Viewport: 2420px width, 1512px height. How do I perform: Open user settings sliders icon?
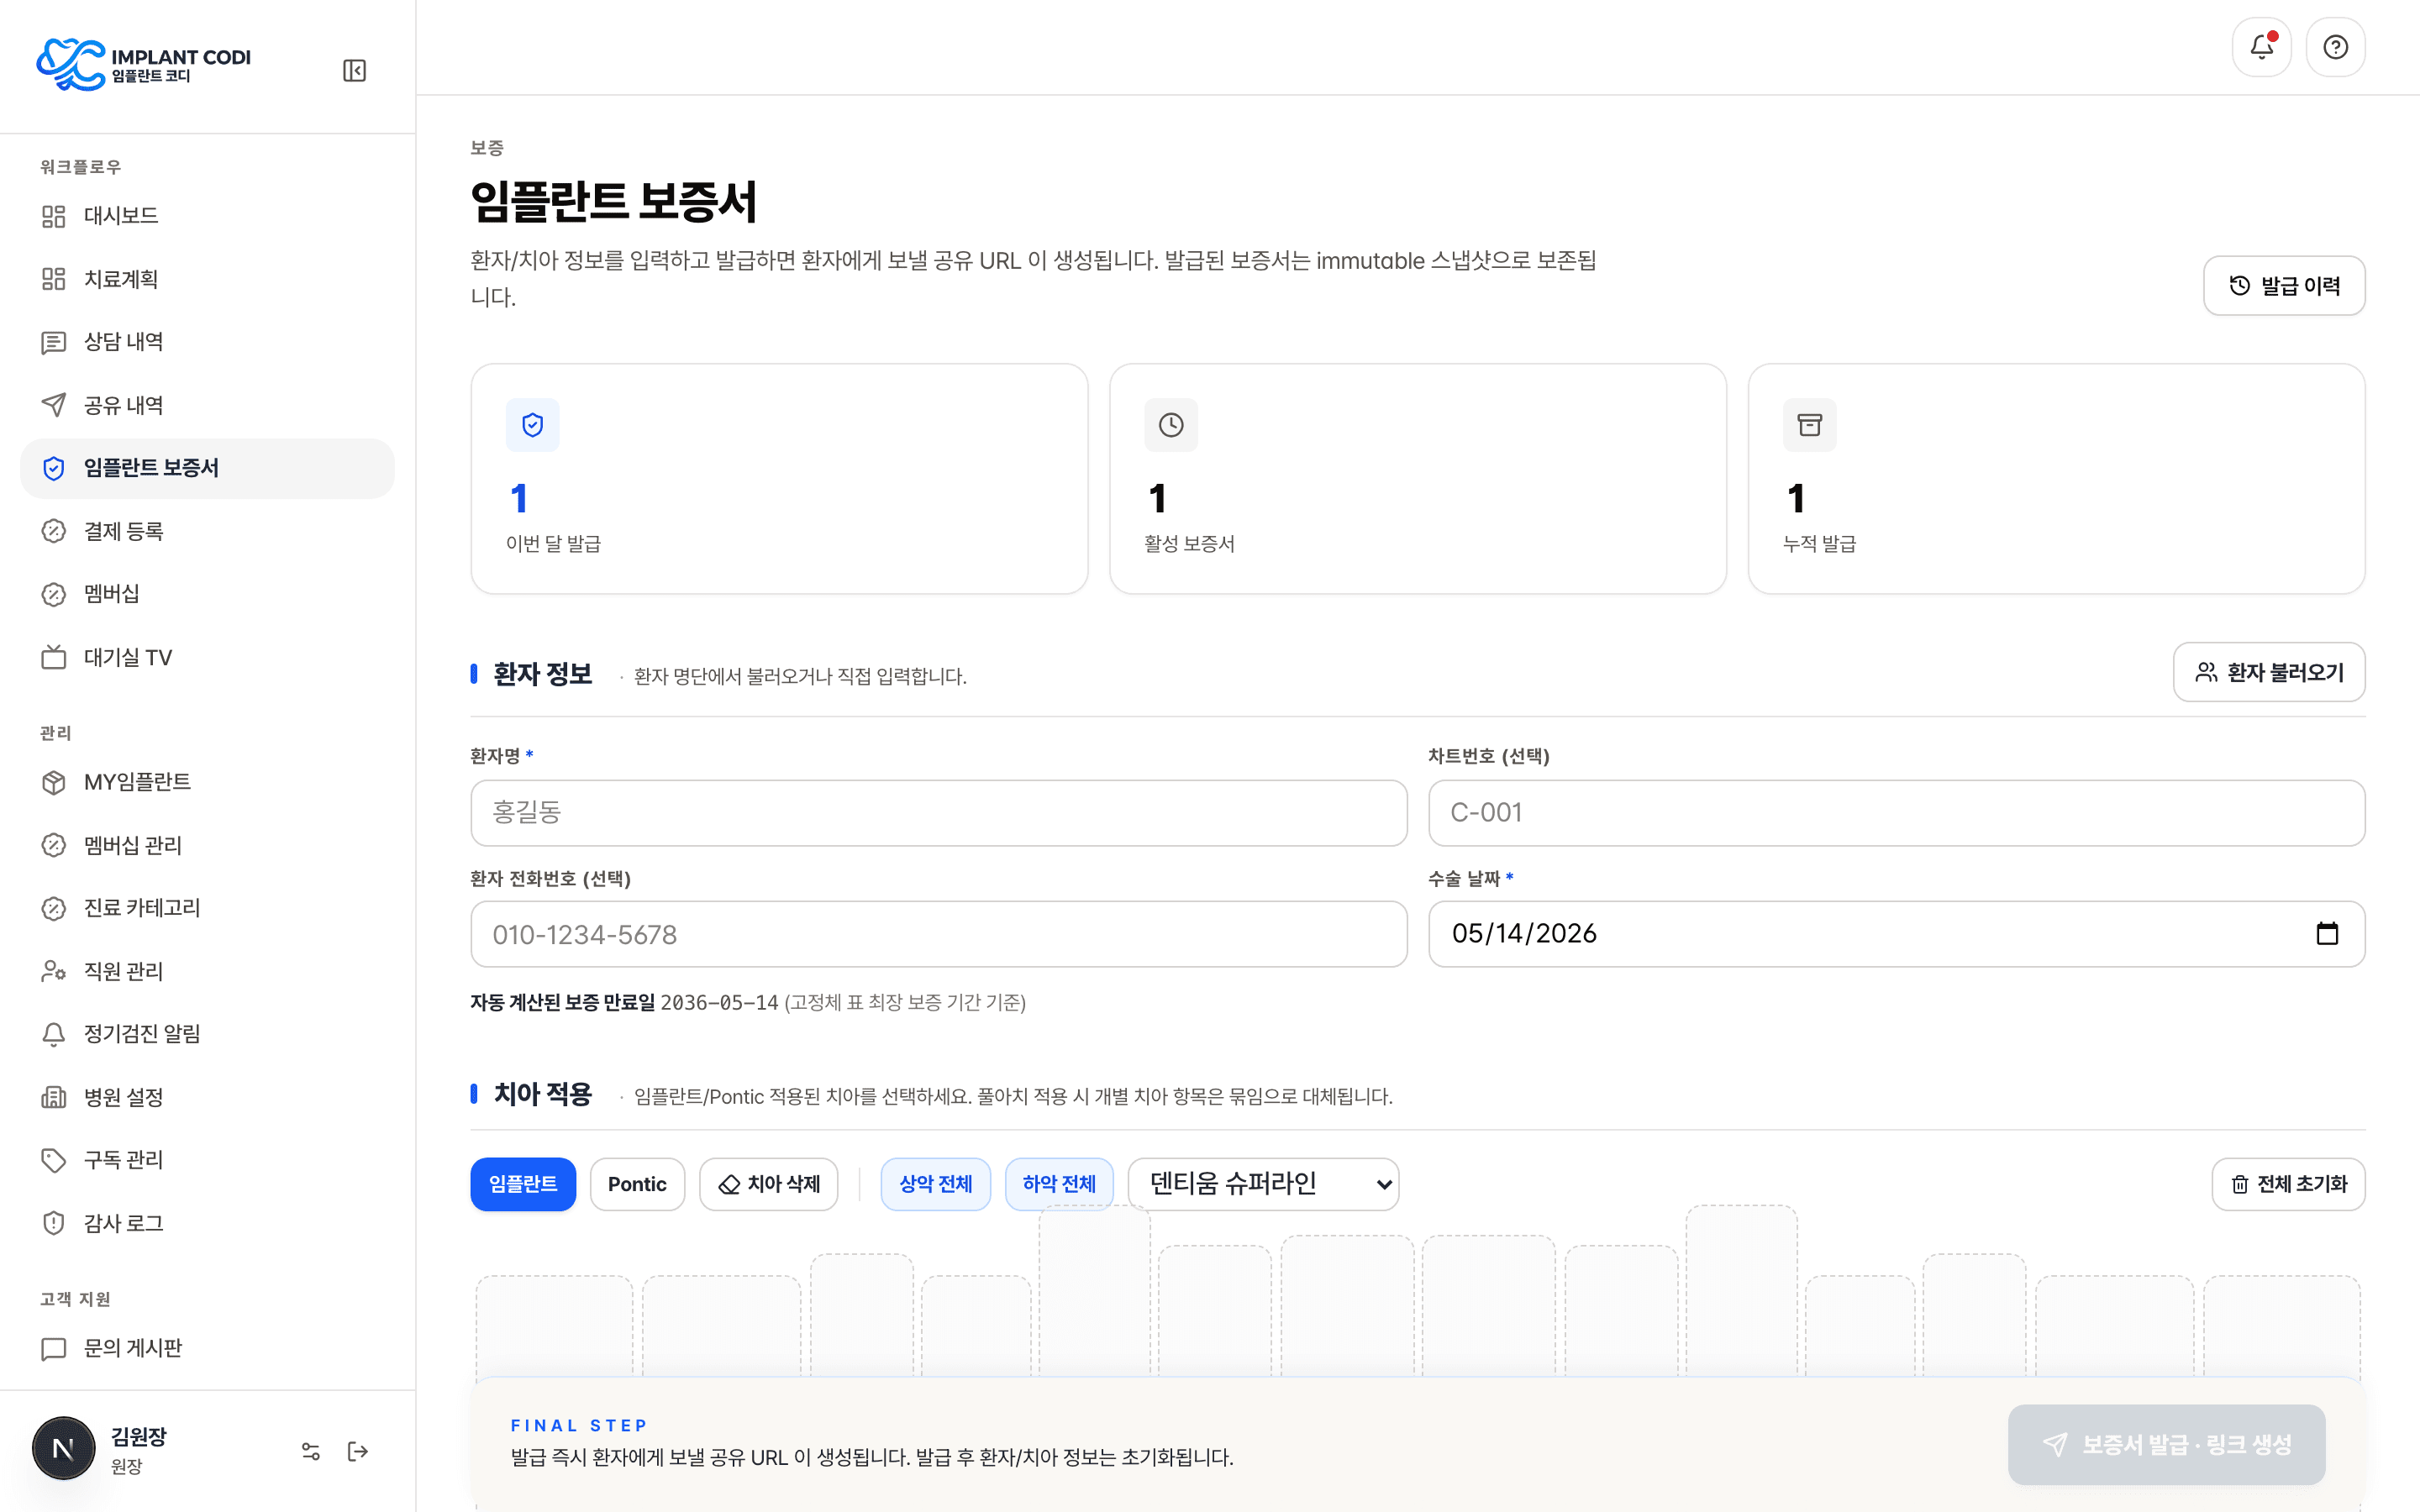(x=311, y=1451)
